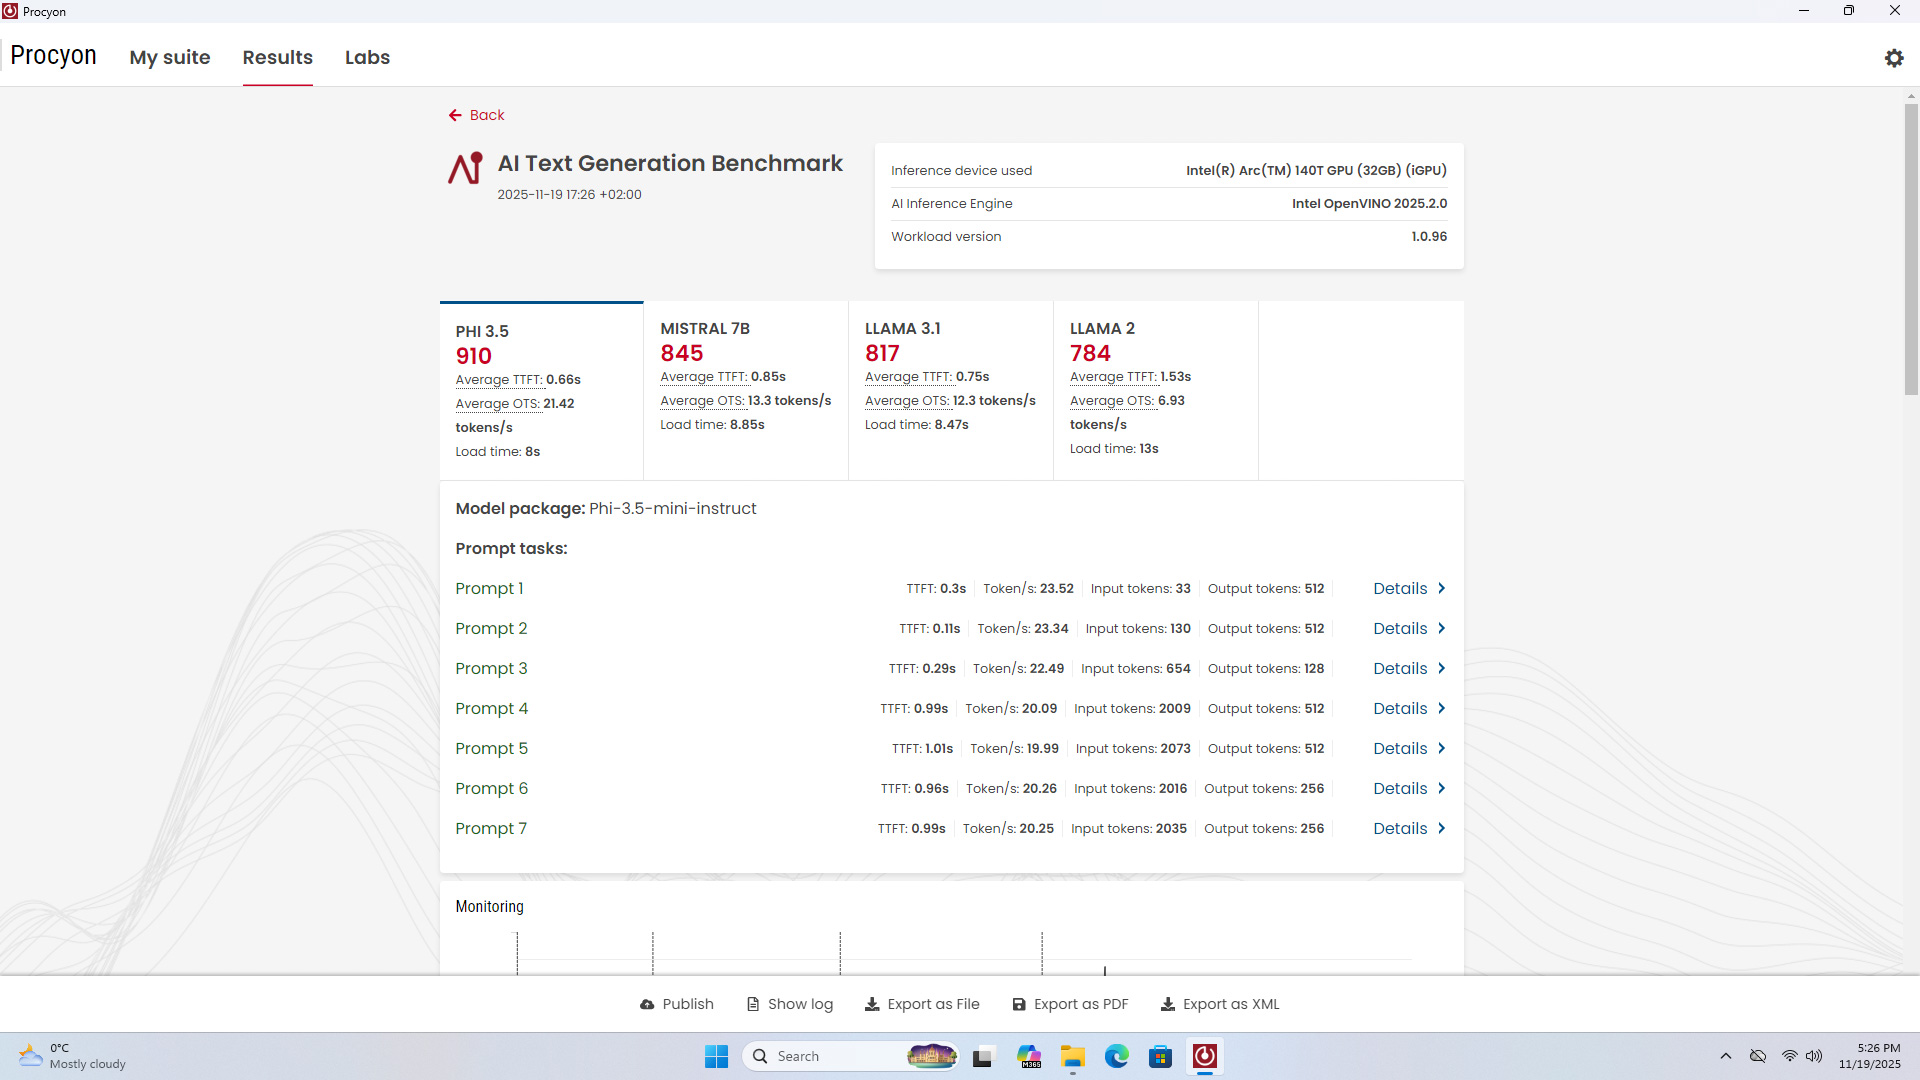
Task: Open Microsoft Store from the taskbar
Action: click(1160, 1056)
